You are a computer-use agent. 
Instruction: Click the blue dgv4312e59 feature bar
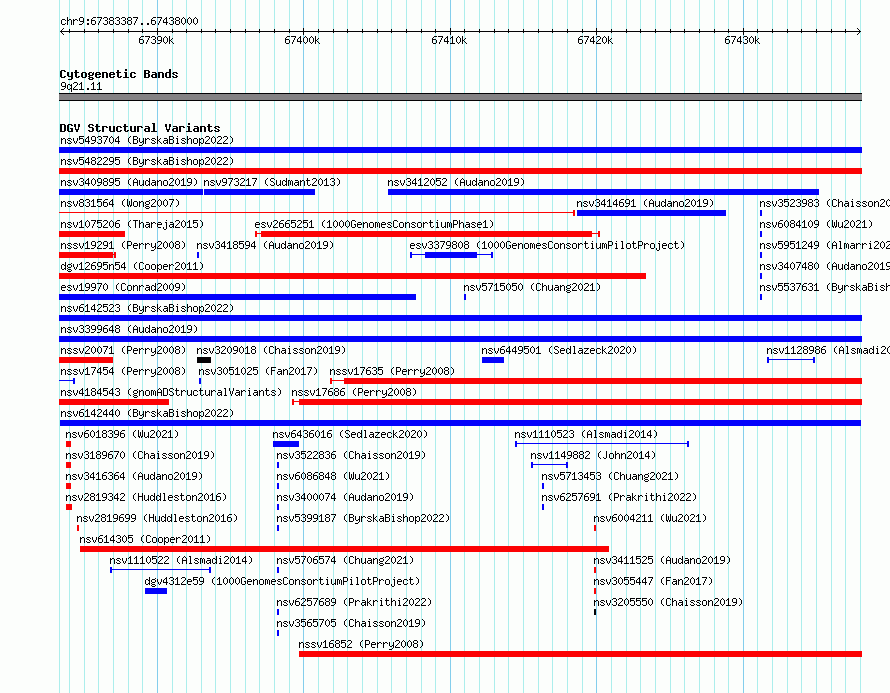point(156,591)
